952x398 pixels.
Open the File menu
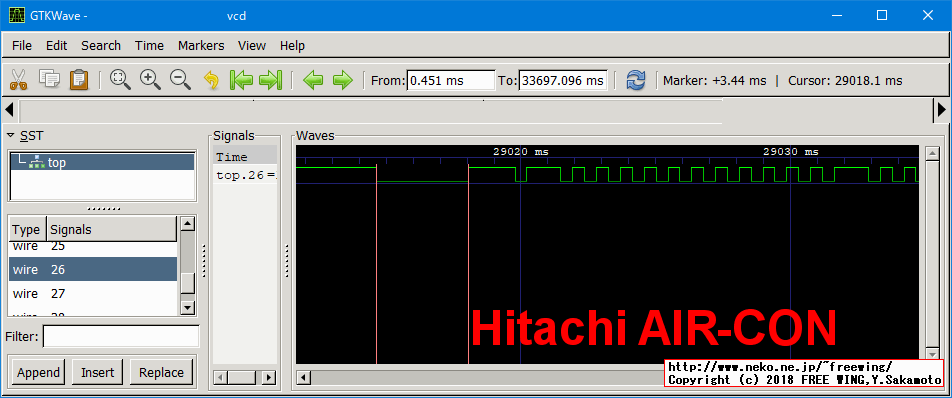22,46
